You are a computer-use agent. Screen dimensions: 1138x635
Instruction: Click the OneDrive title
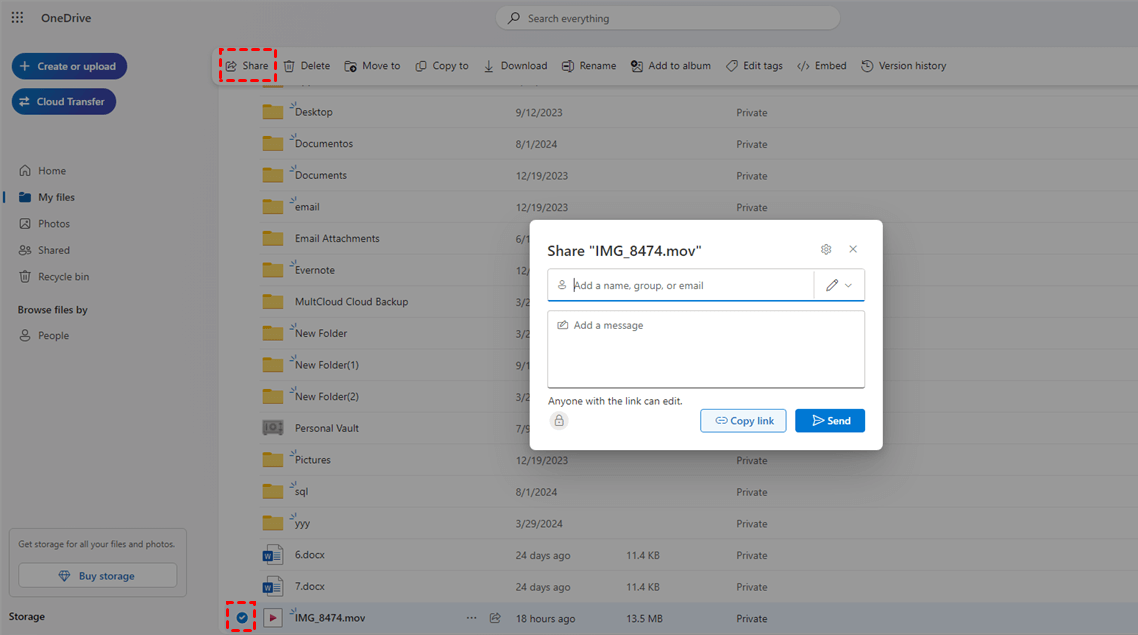click(66, 18)
